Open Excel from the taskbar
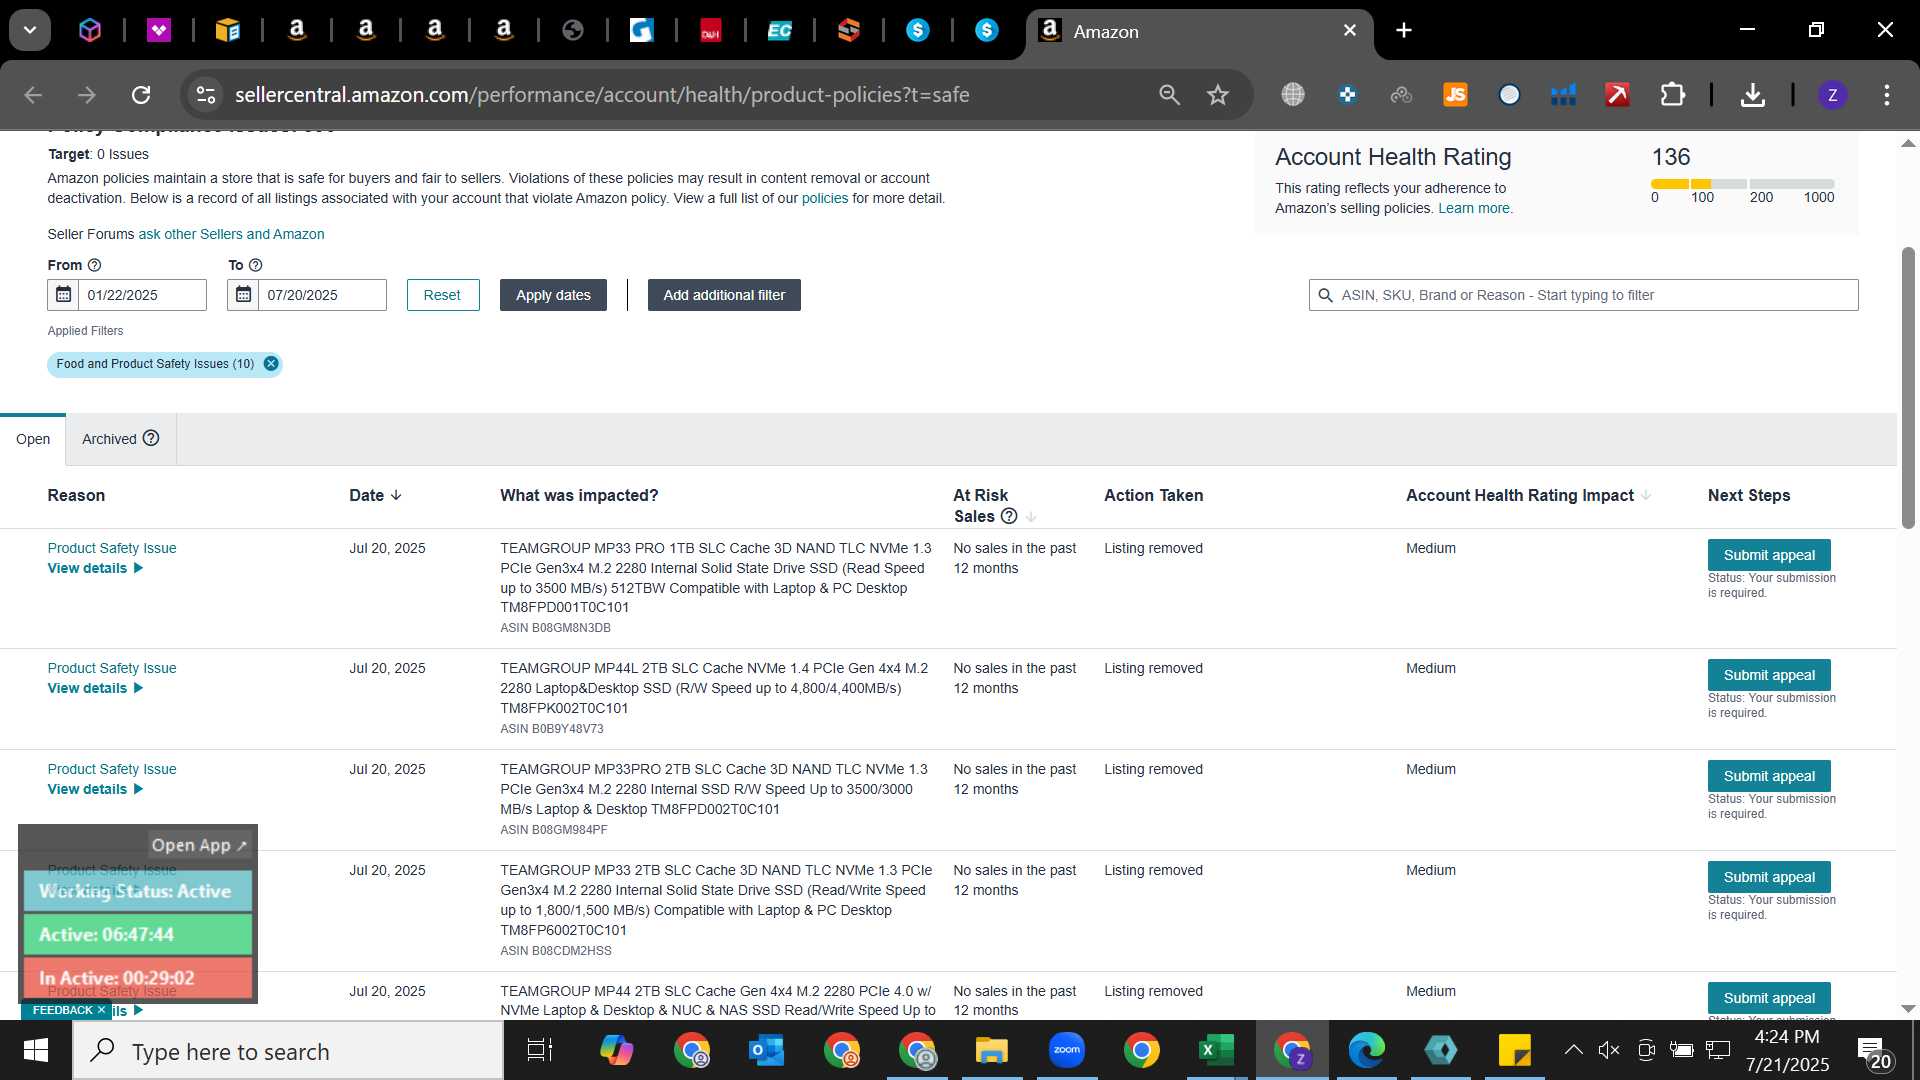Viewport: 1920px width, 1080px height. pyautogui.click(x=1215, y=1051)
